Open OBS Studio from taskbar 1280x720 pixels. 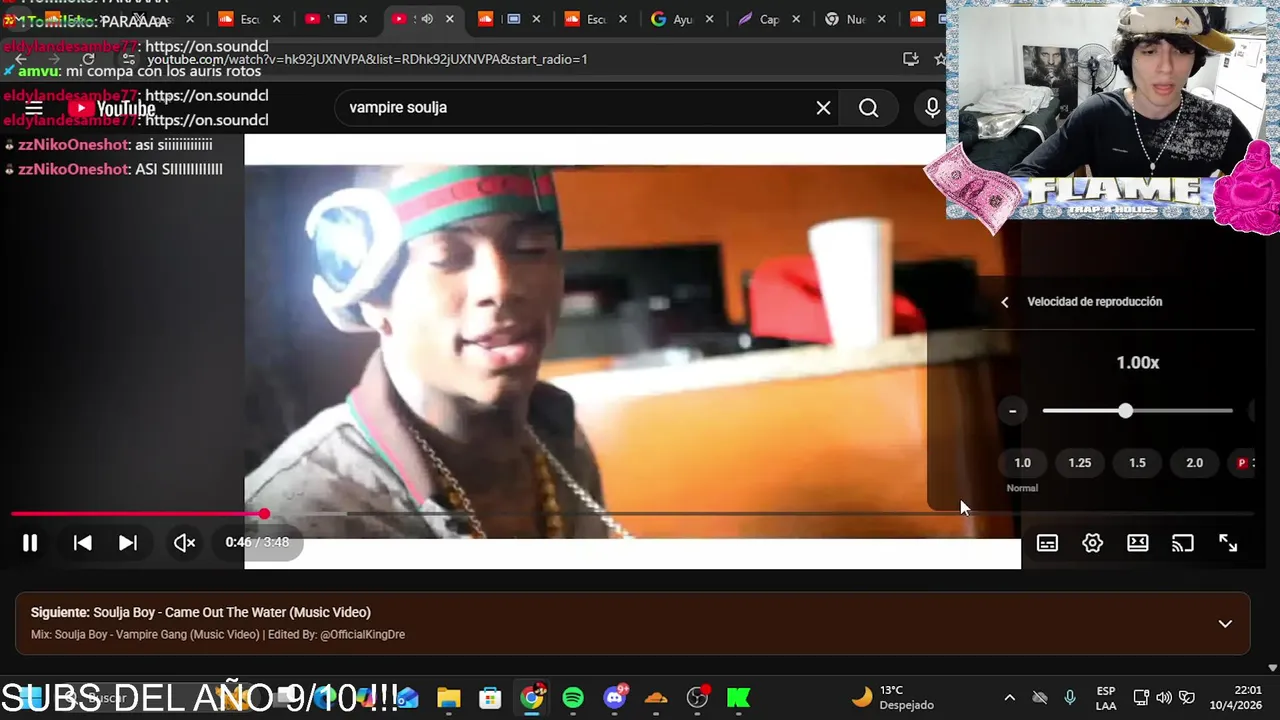pyautogui.click(x=697, y=698)
